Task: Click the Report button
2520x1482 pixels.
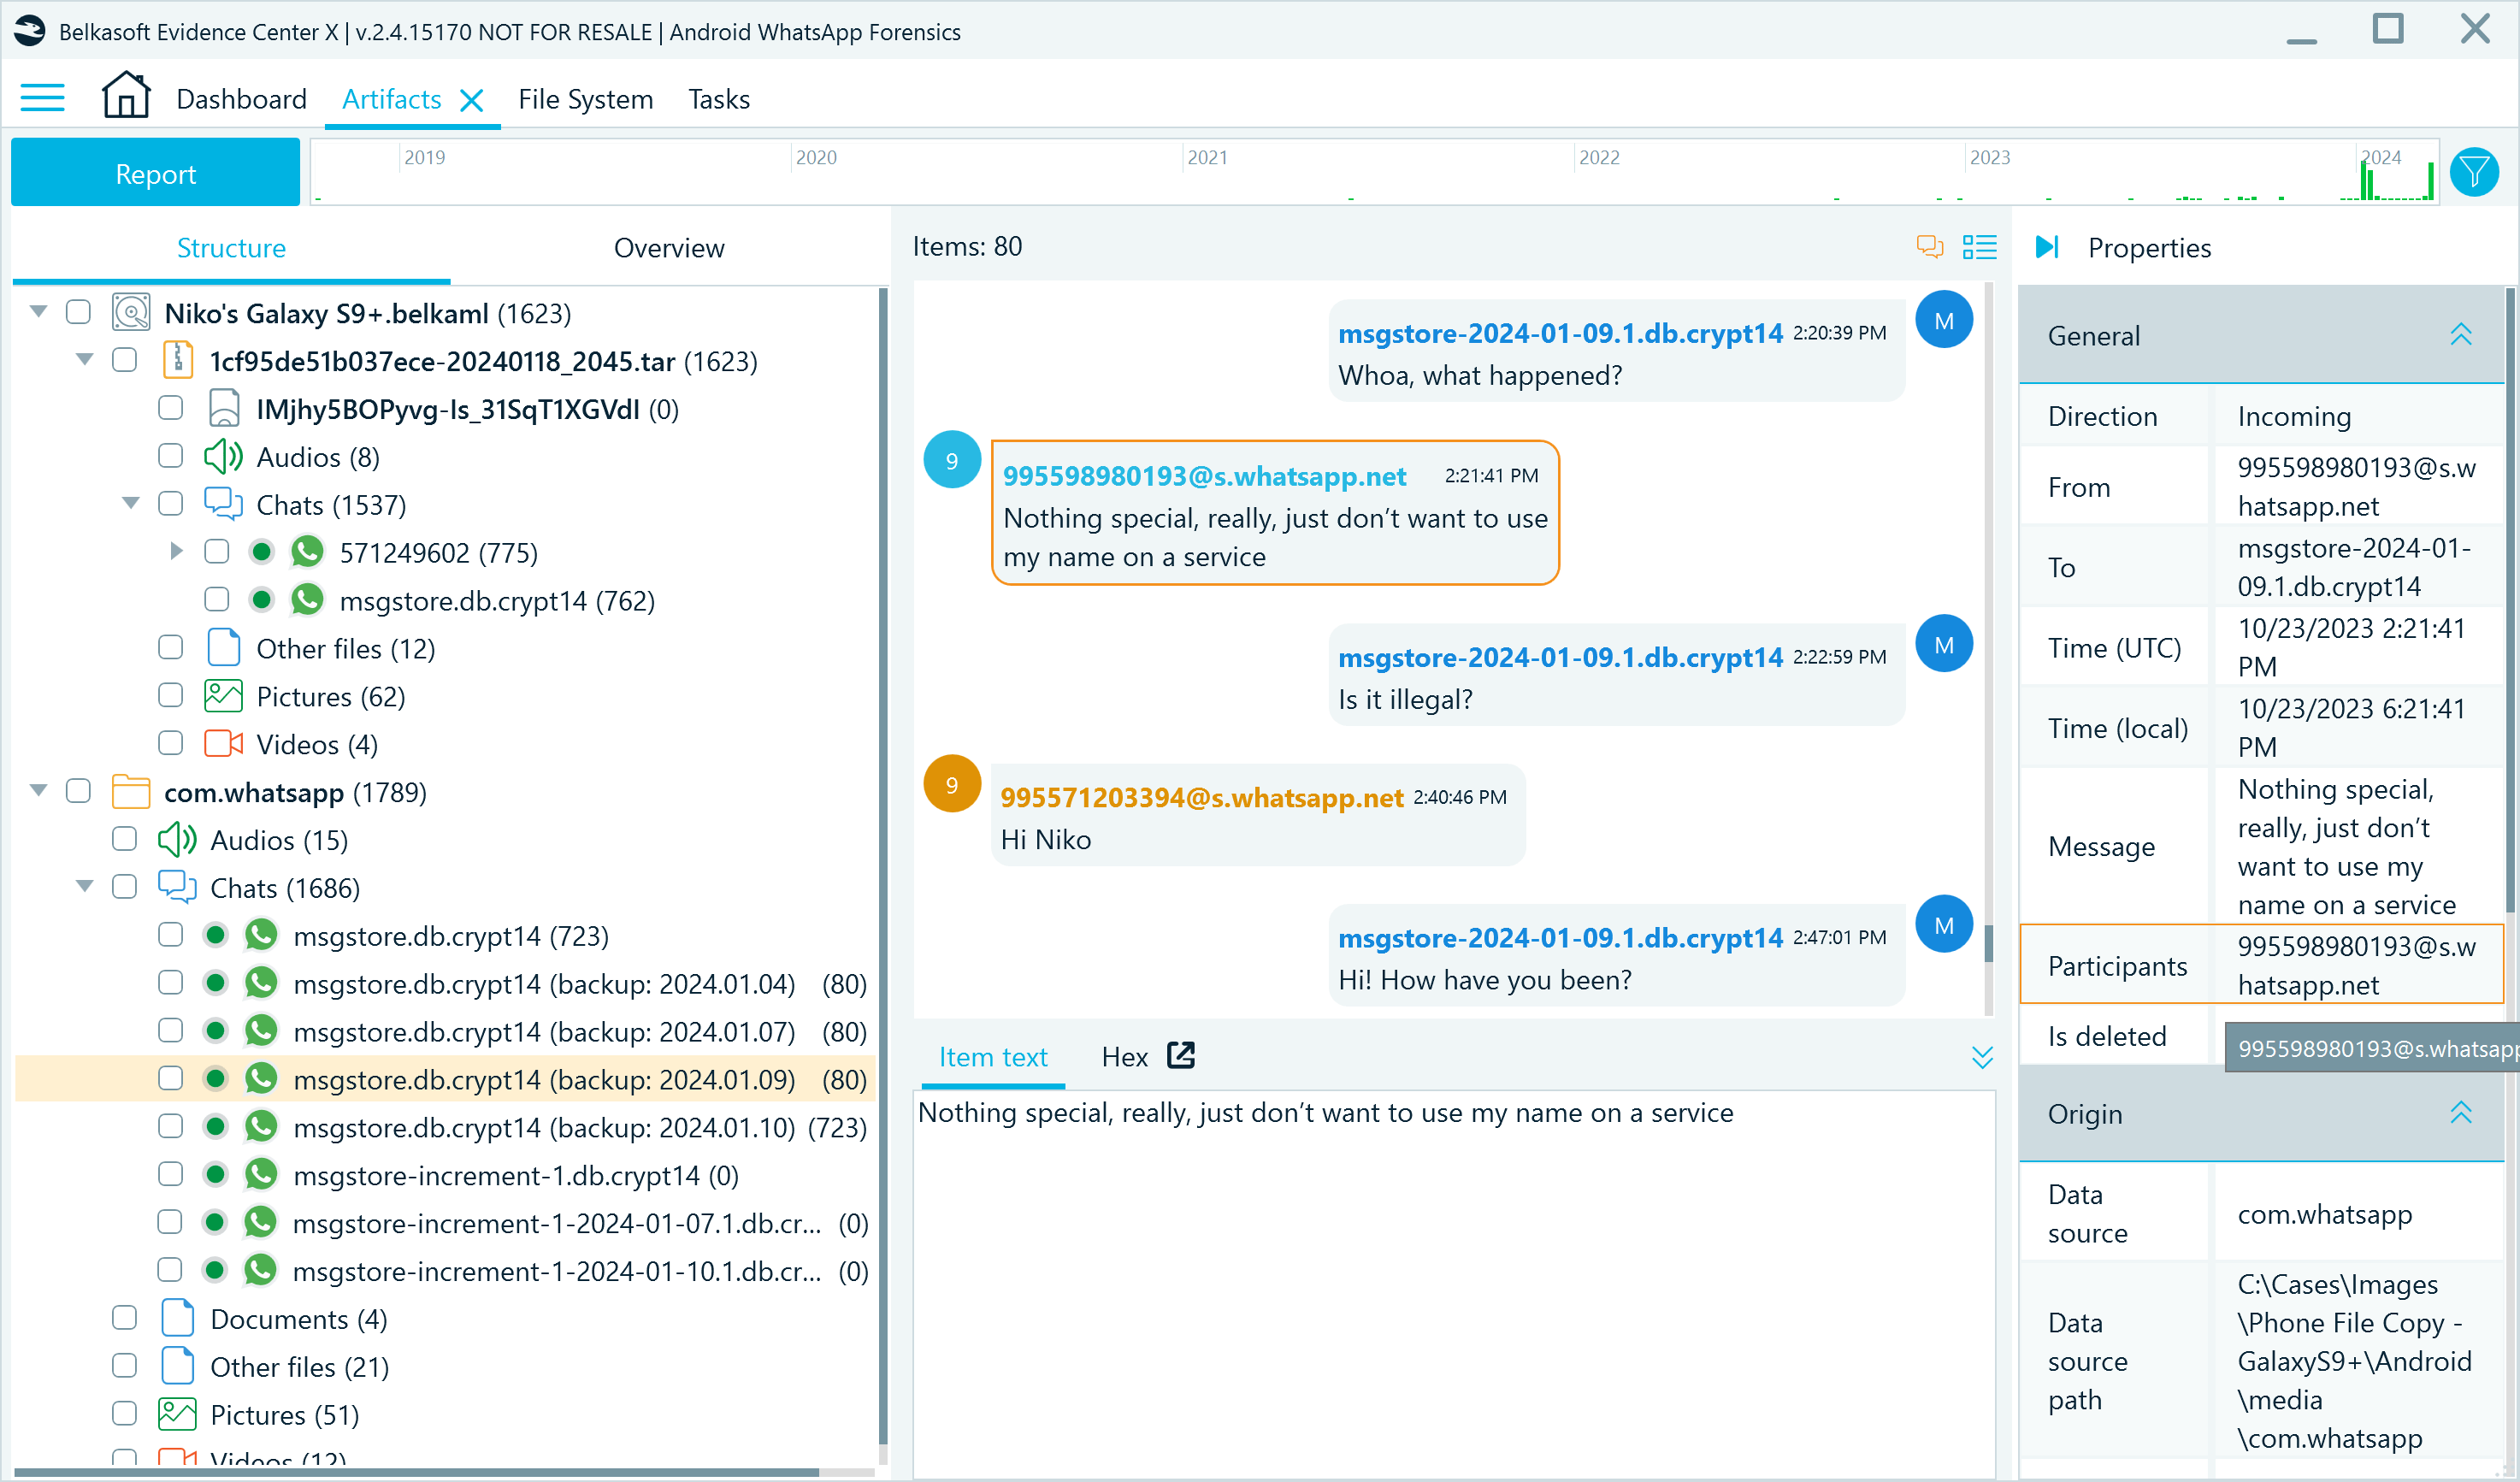Action: click(155, 173)
